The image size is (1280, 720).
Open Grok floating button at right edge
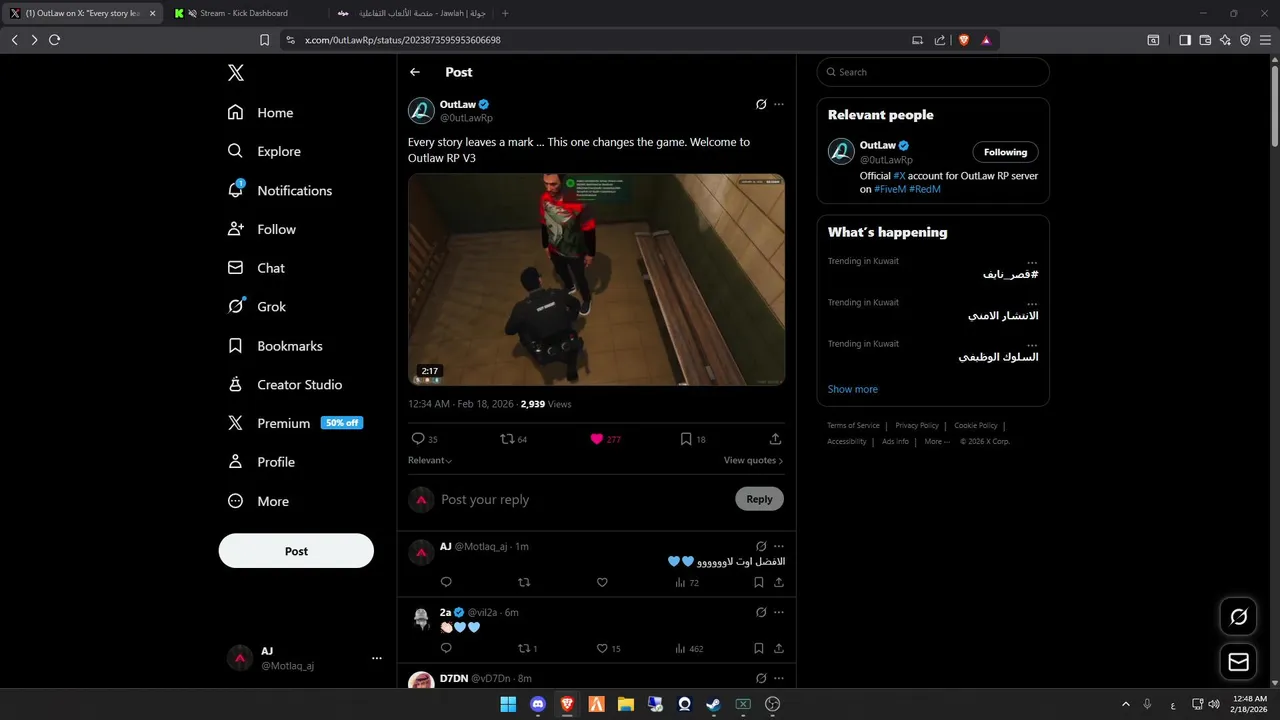[1238, 617]
